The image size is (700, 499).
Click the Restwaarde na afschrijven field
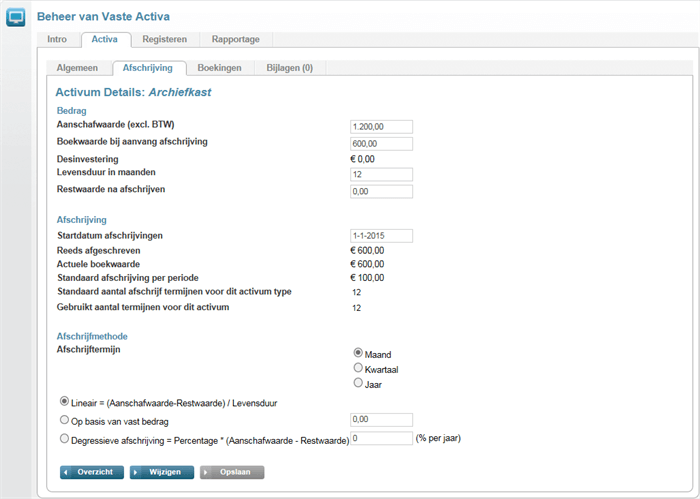[x=381, y=191]
